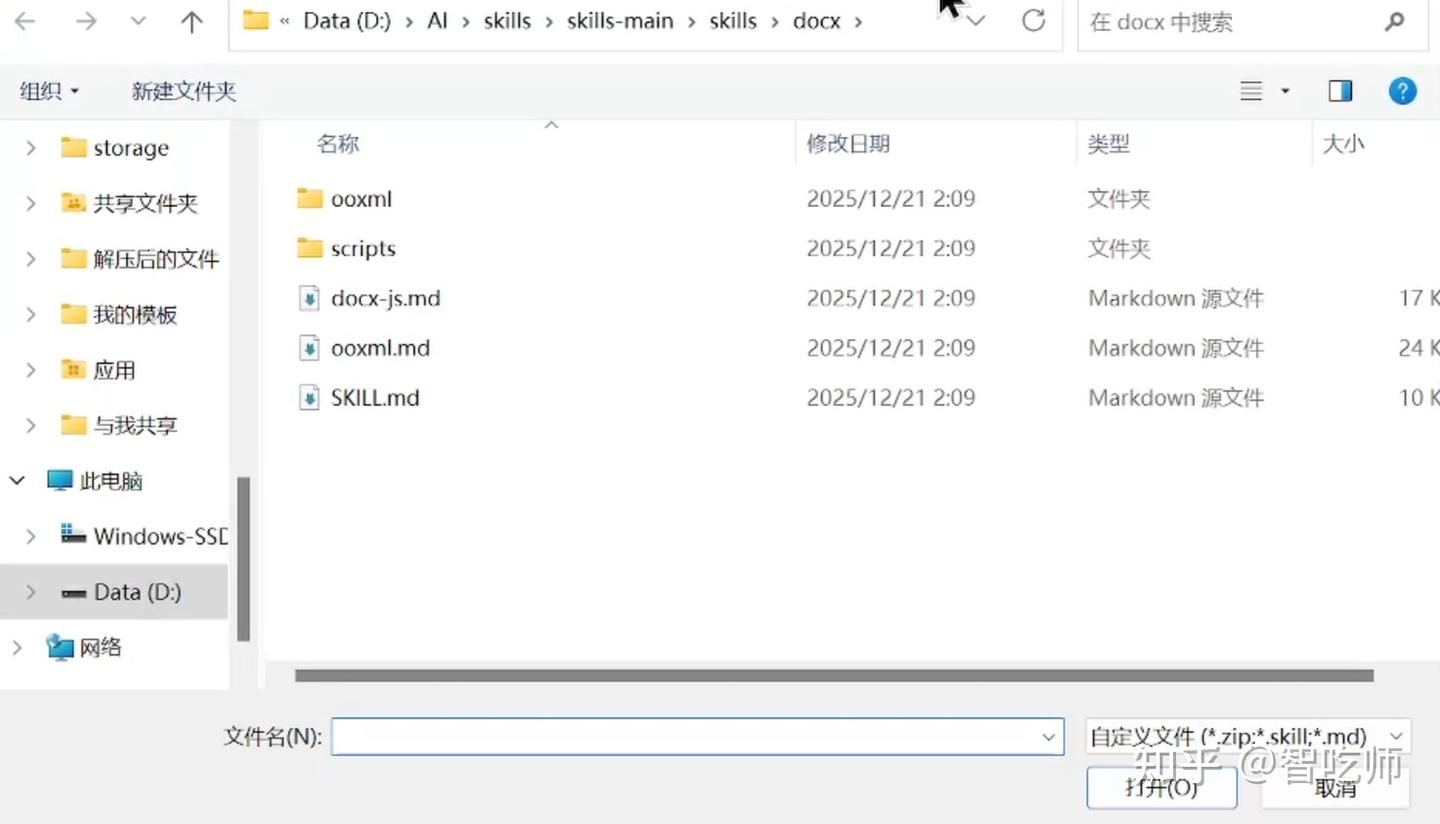Select AI in address breadcrumb

click(x=437, y=21)
